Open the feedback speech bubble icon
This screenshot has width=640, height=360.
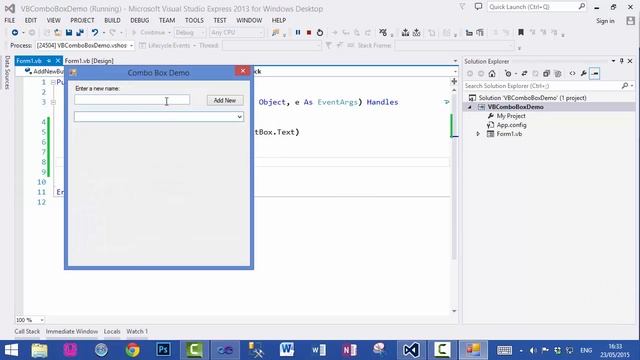pyautogui.click(x=478, y=7)
